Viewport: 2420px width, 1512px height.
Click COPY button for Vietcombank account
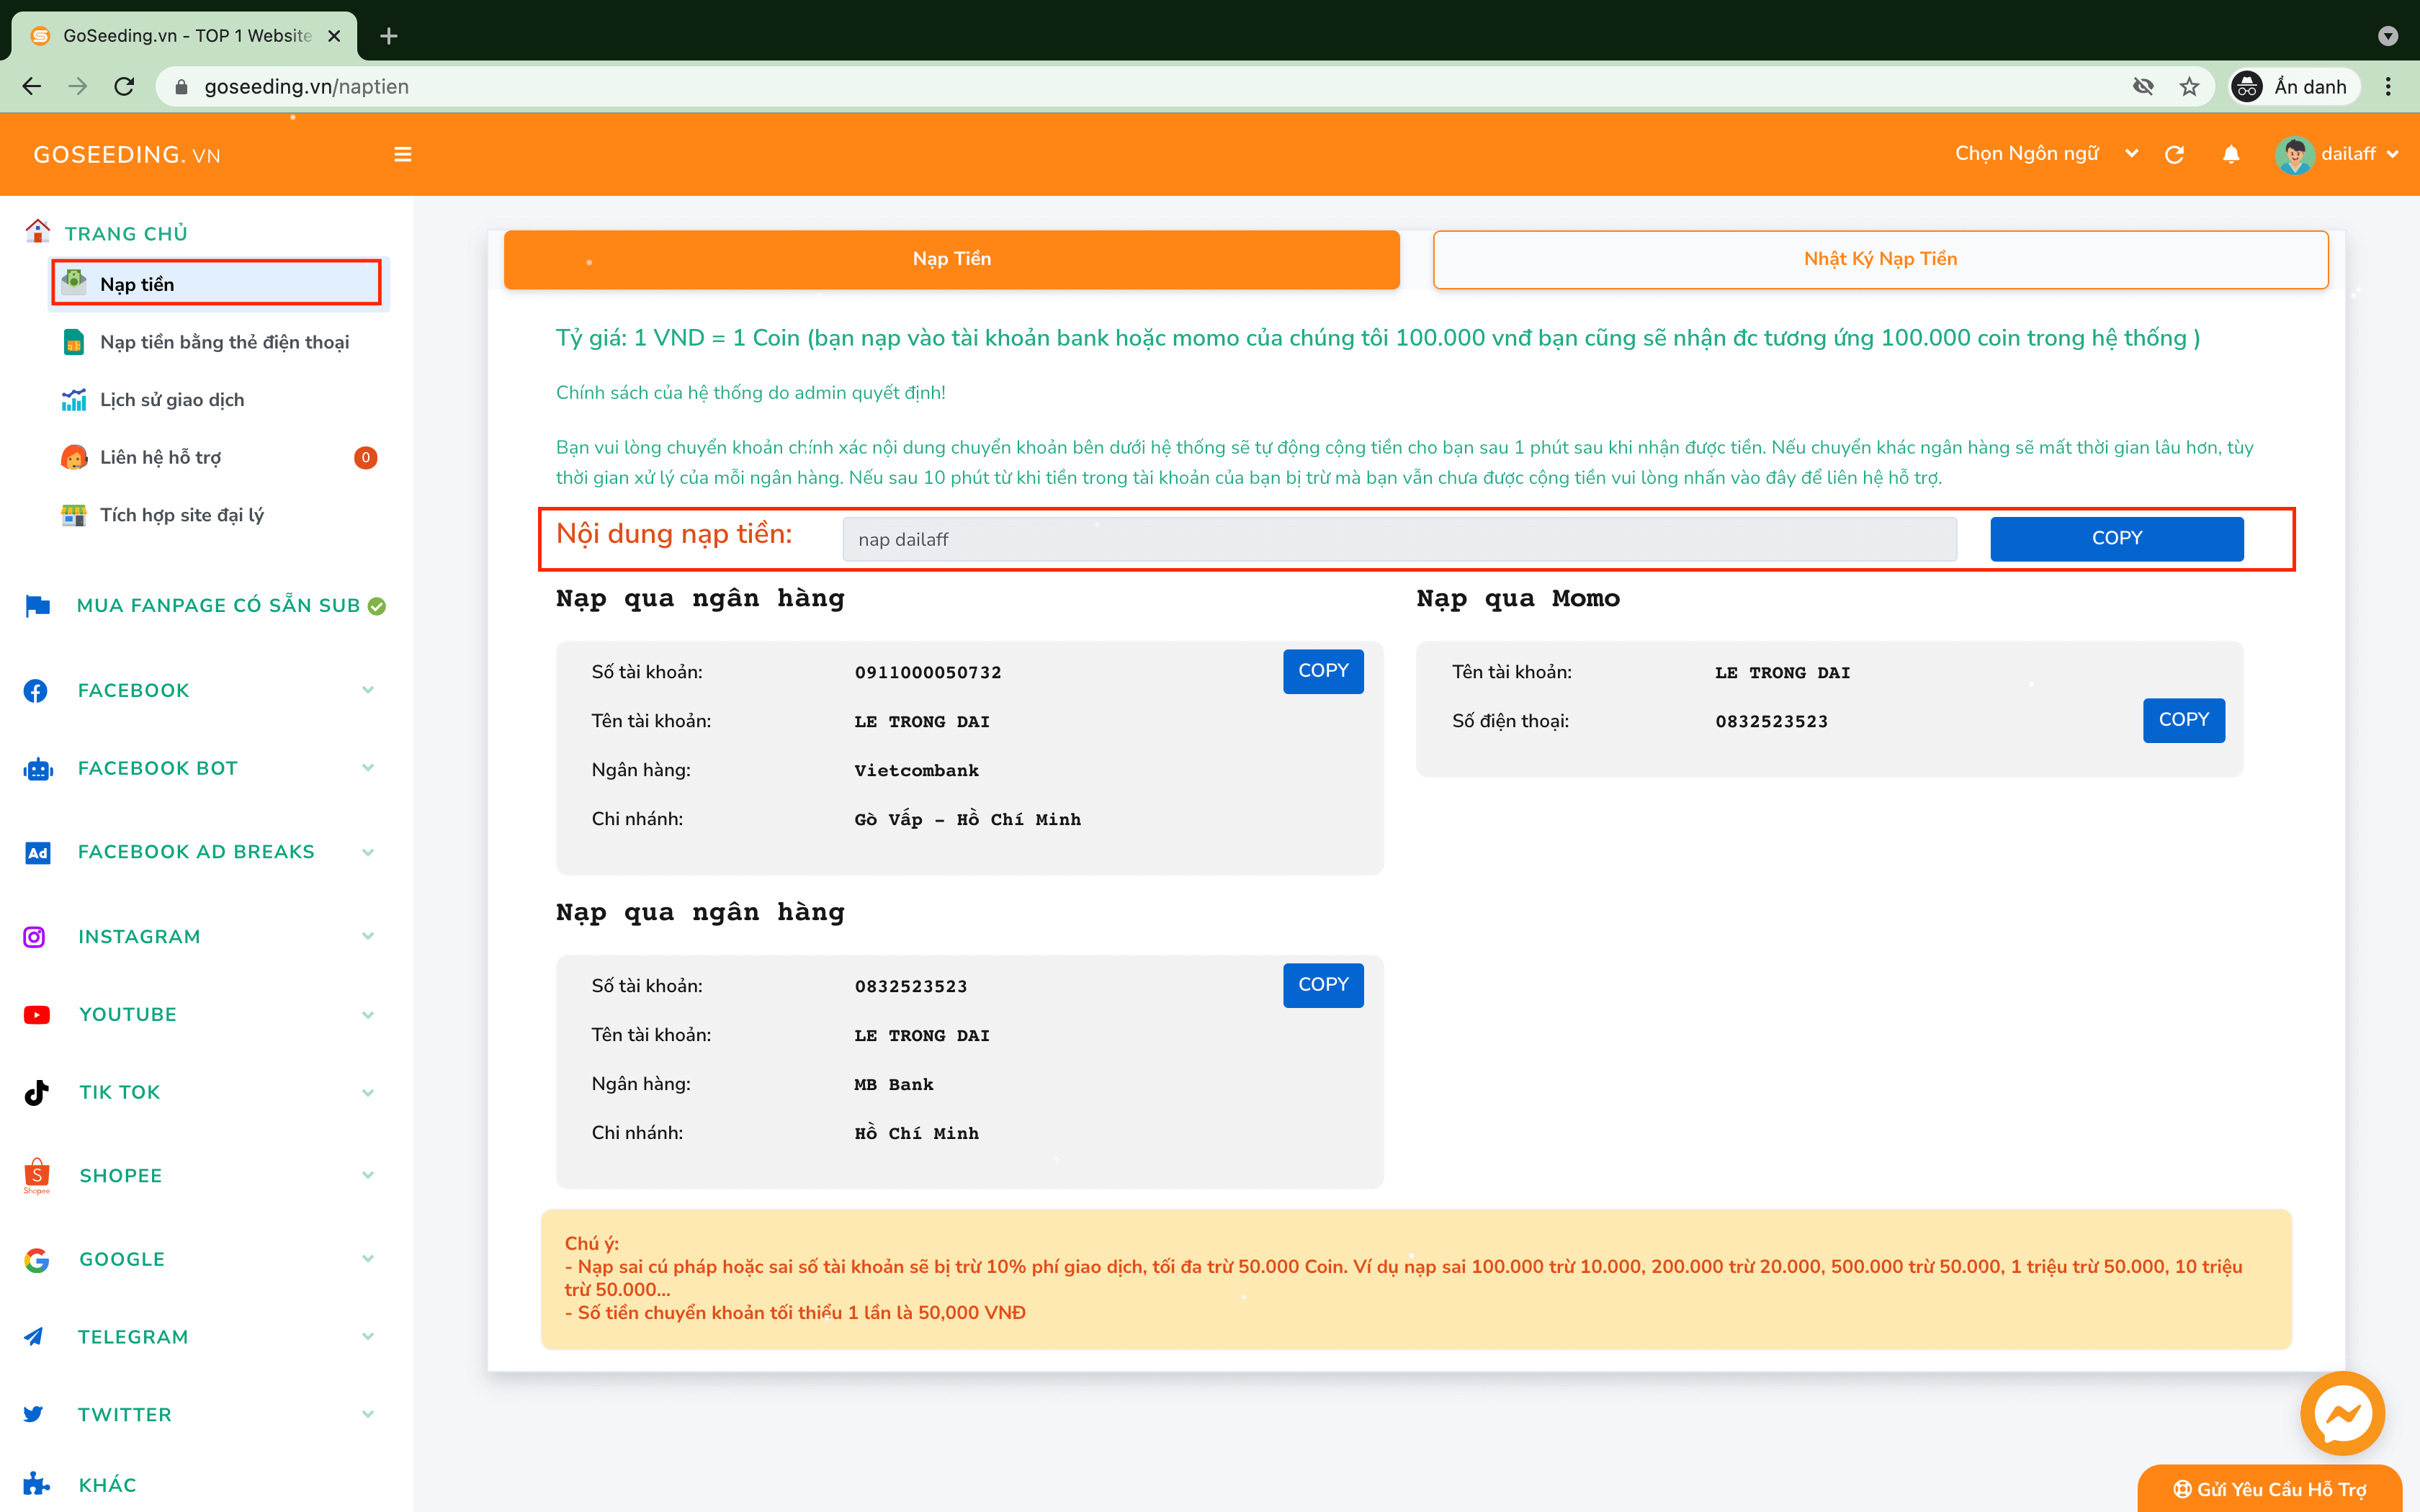pos(1322,670)
